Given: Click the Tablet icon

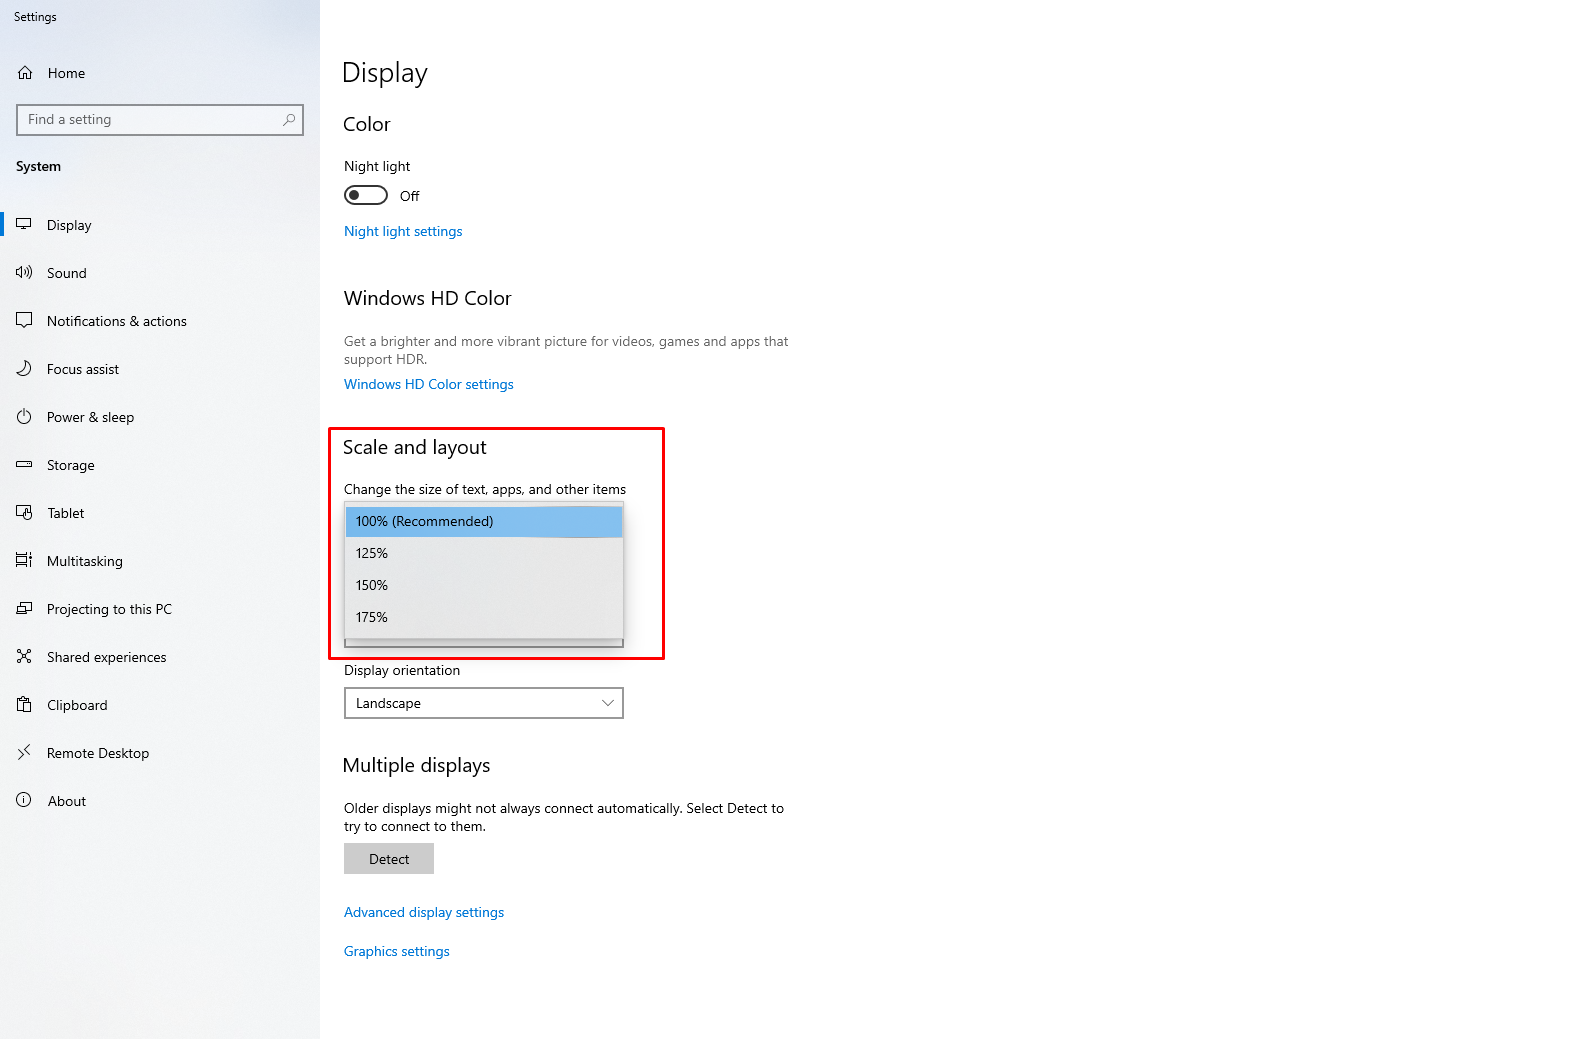Looking at the screenshot, I should click(x=24, y=513).
